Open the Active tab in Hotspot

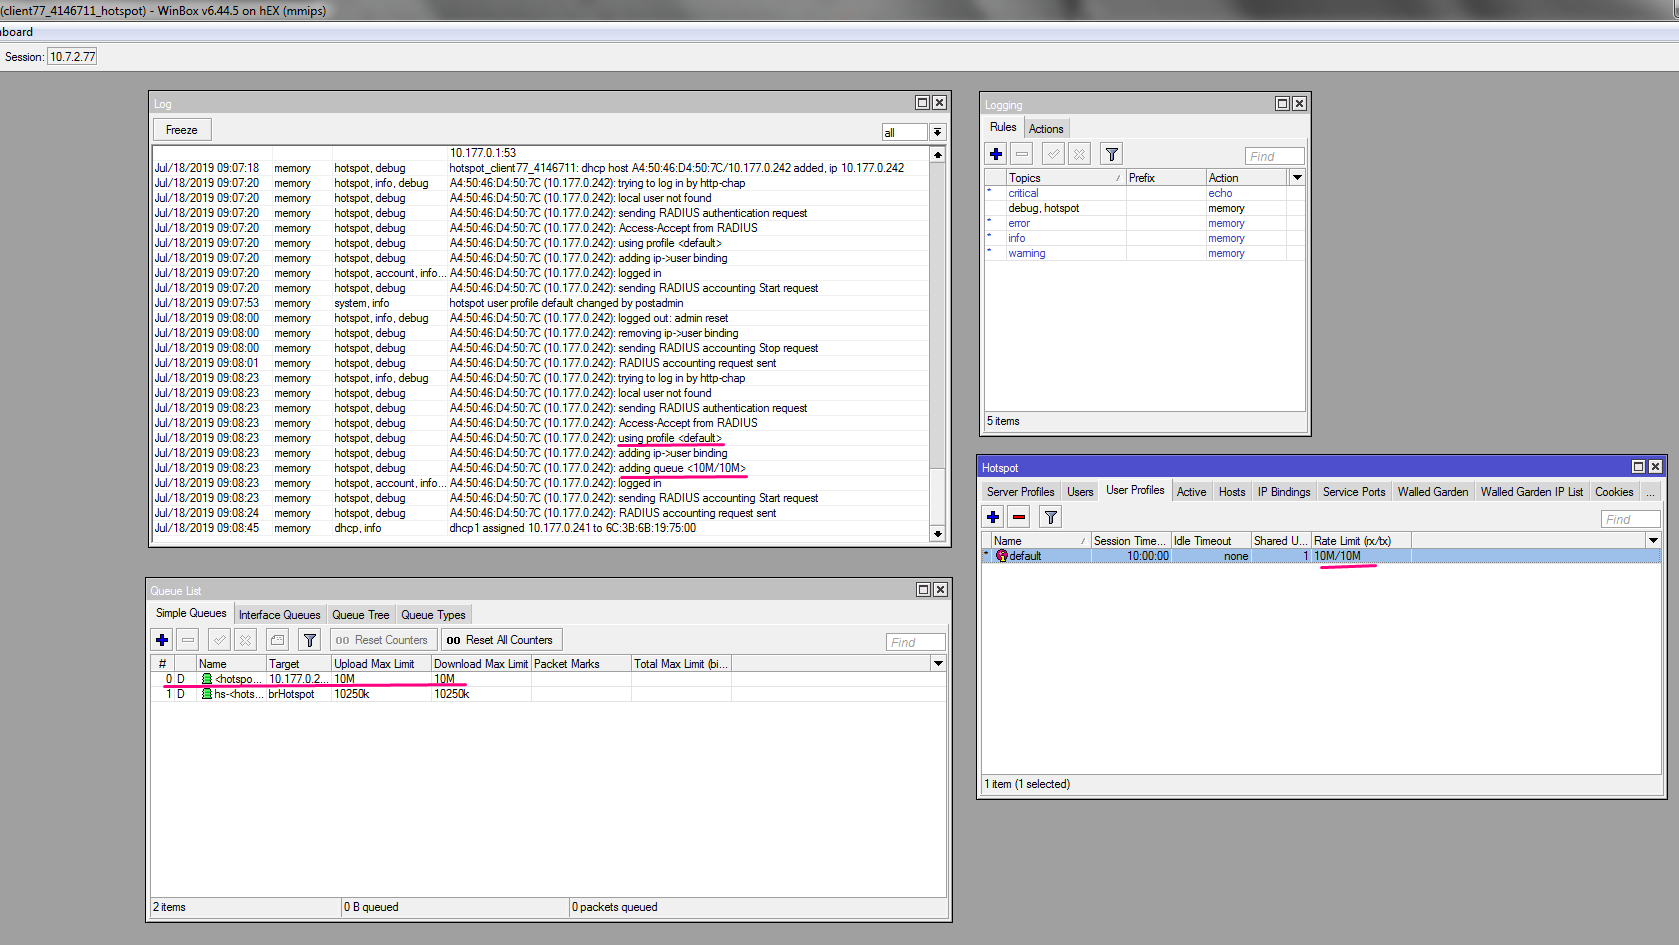1191,492
